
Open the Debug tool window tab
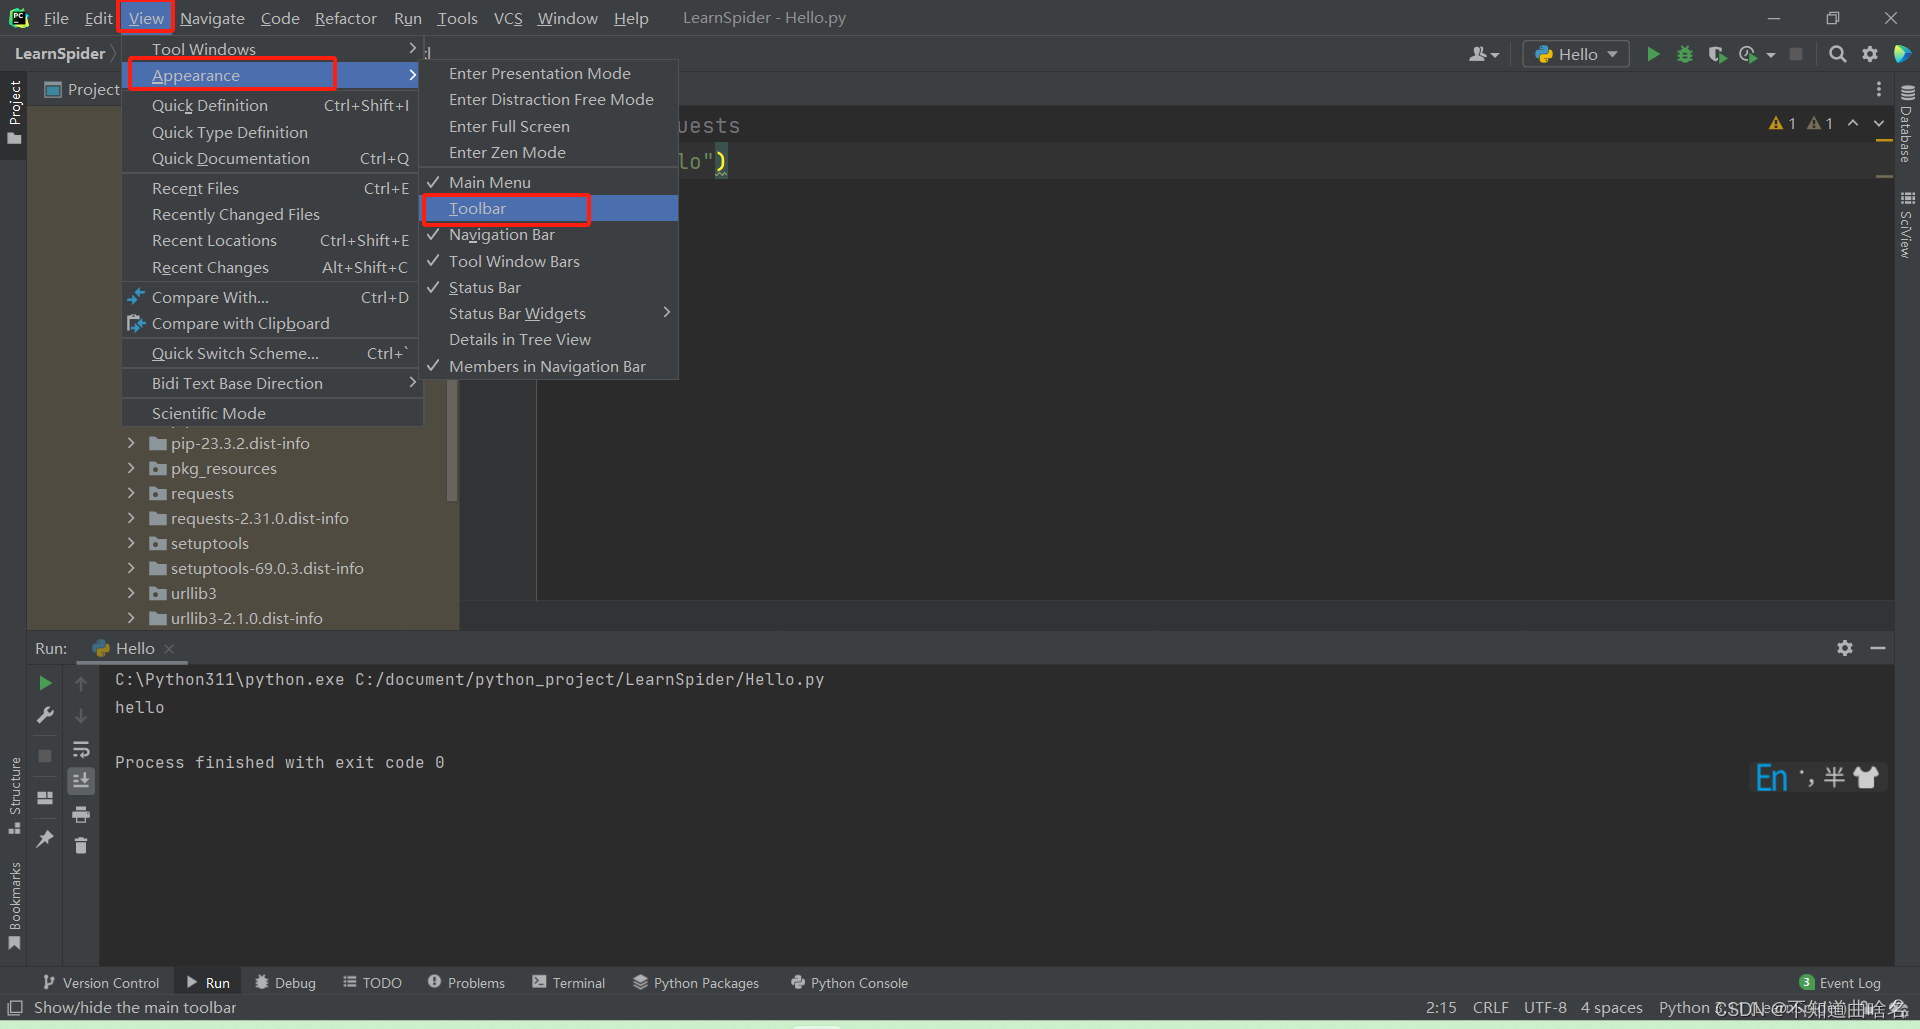[285, 983]
